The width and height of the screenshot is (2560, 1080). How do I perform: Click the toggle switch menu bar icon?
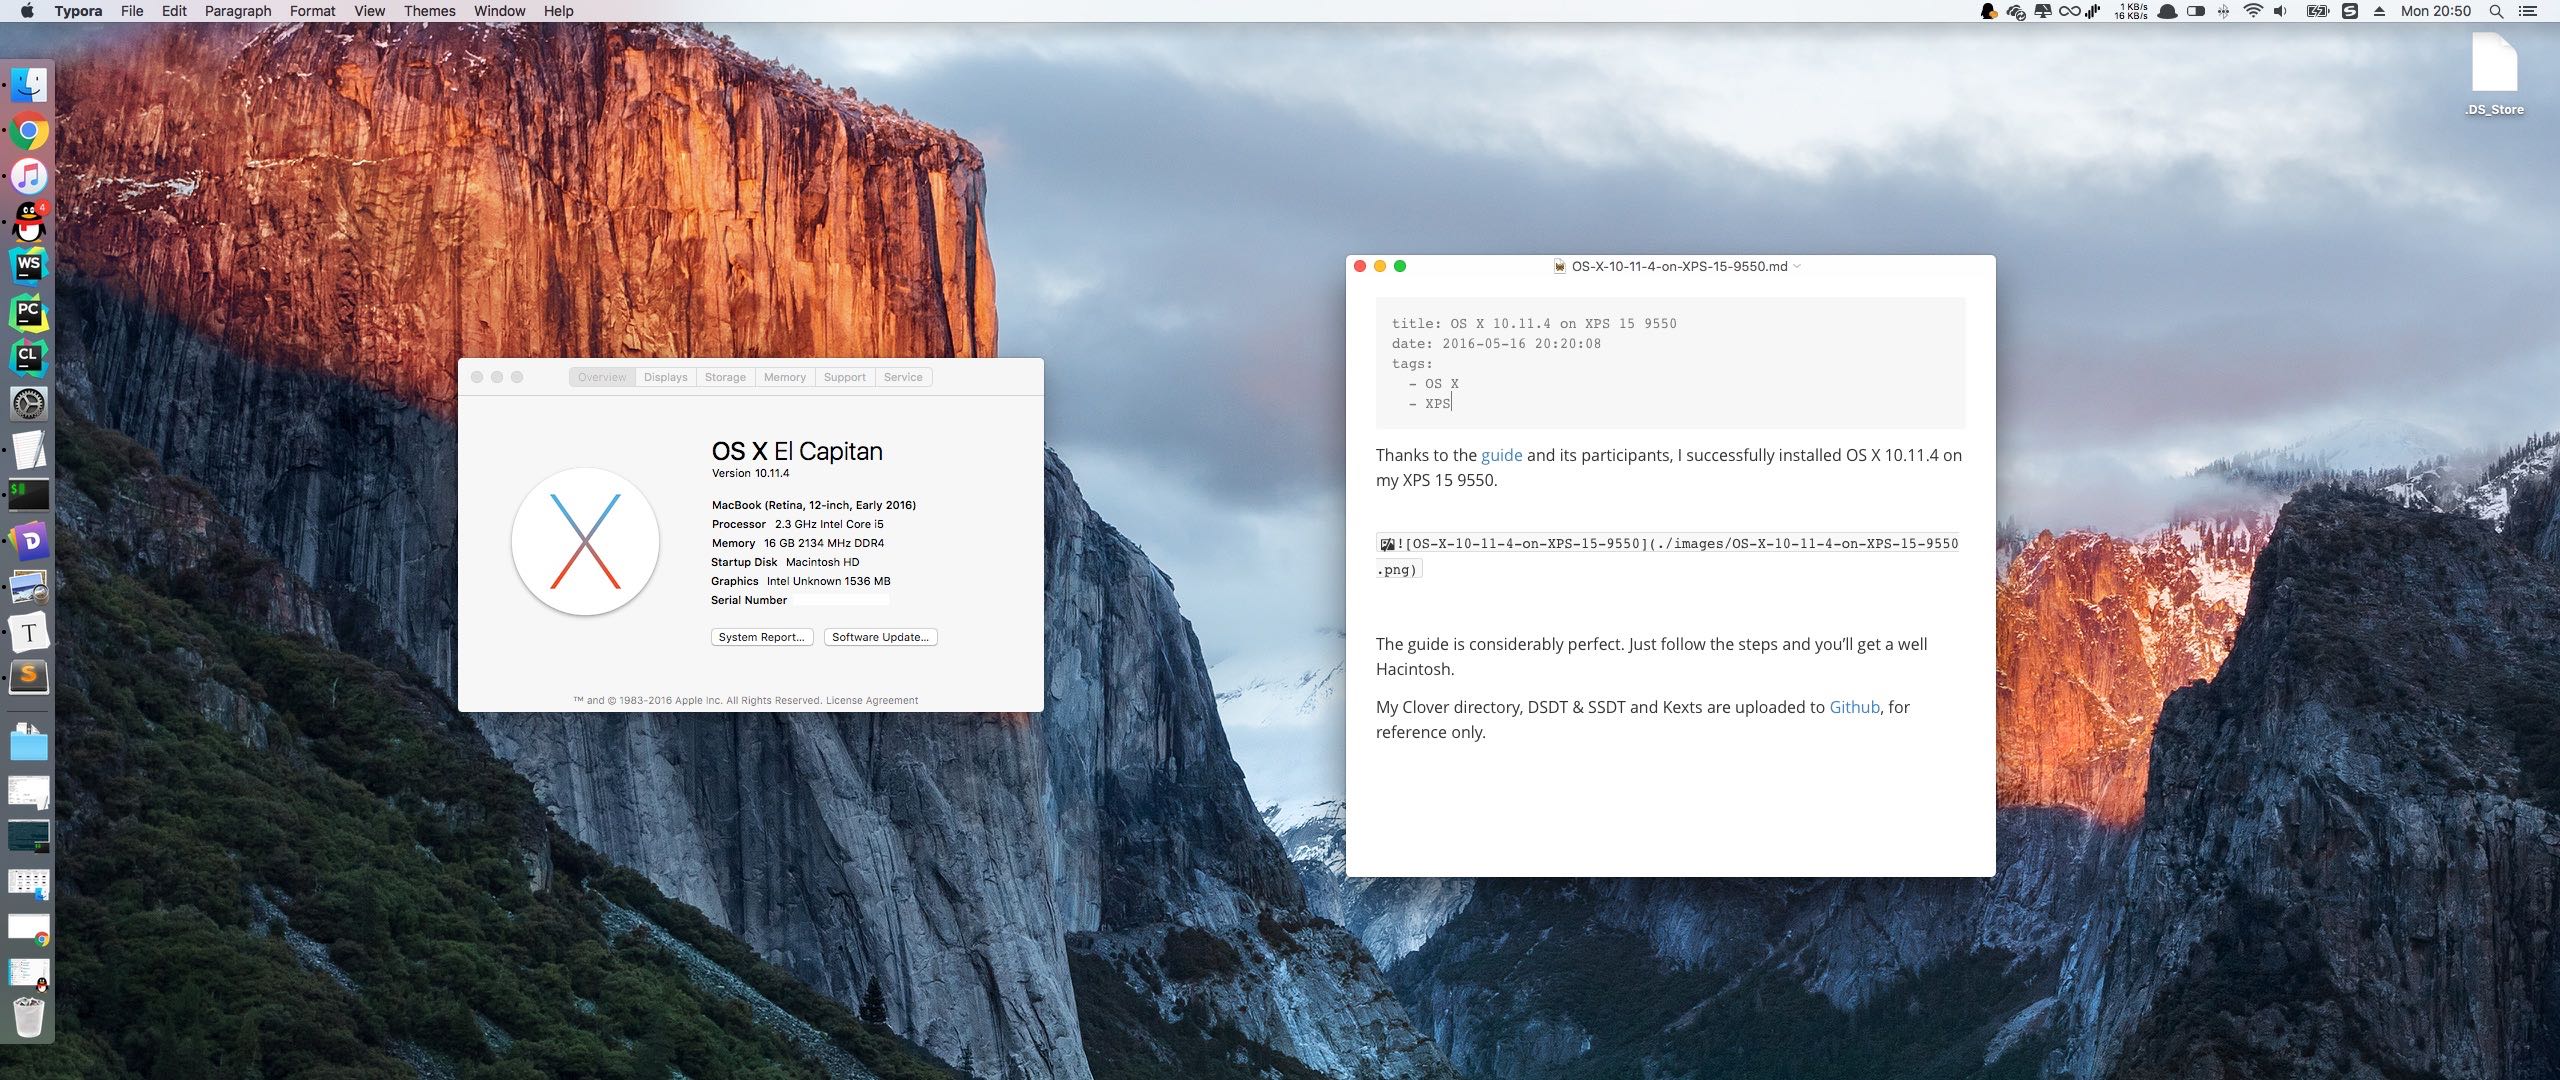click(2196, 11)
